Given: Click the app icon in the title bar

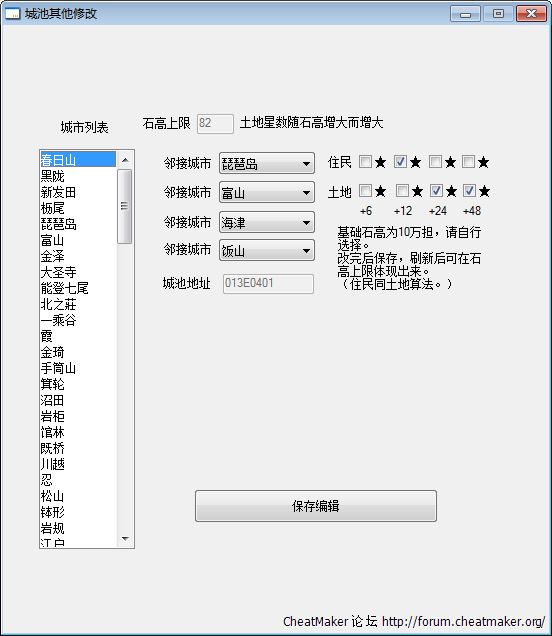Looking at the screenshot, I should 12,13.
